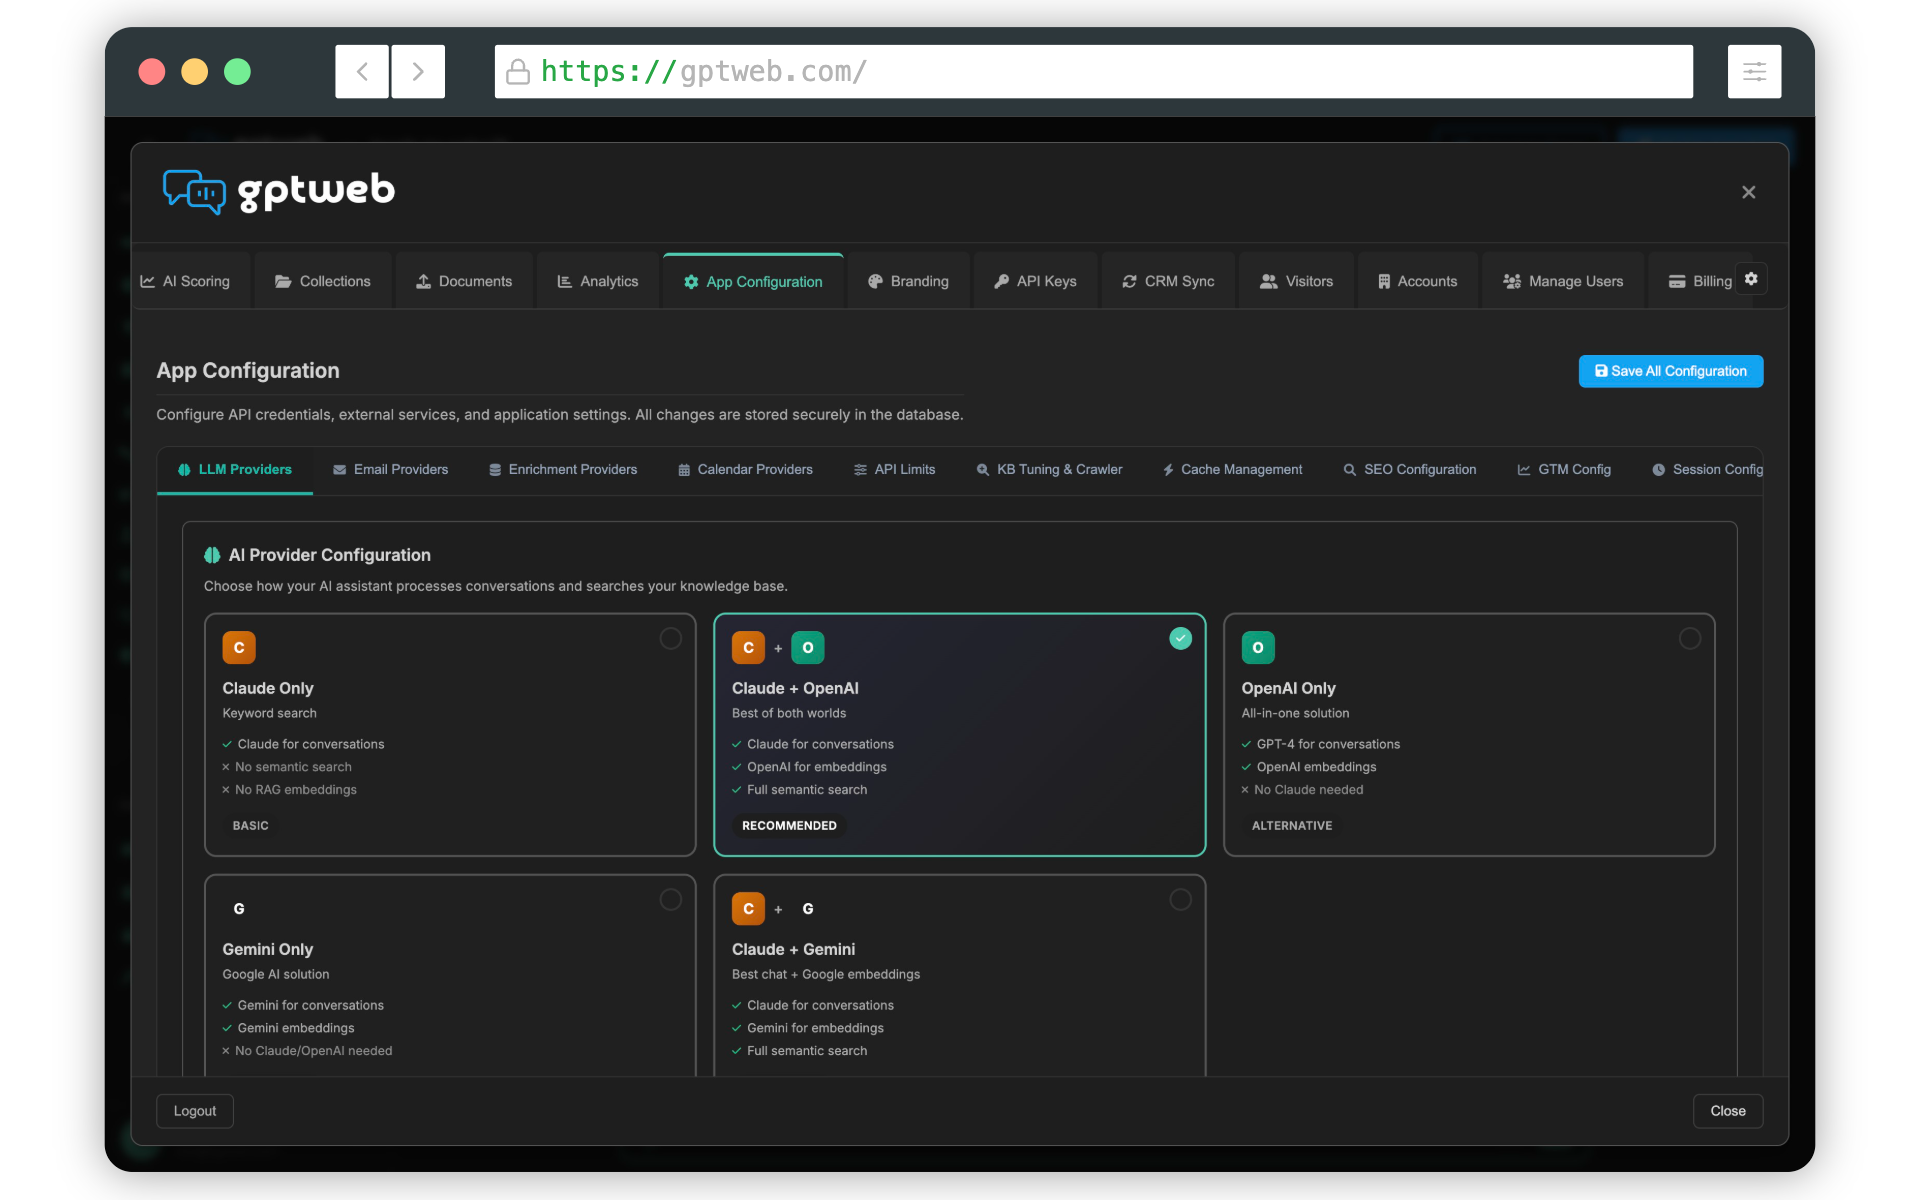Go forward with the browser forward arrow
The width and height of the screenshot is (1920, 1200).
click(x=418, y=72)
